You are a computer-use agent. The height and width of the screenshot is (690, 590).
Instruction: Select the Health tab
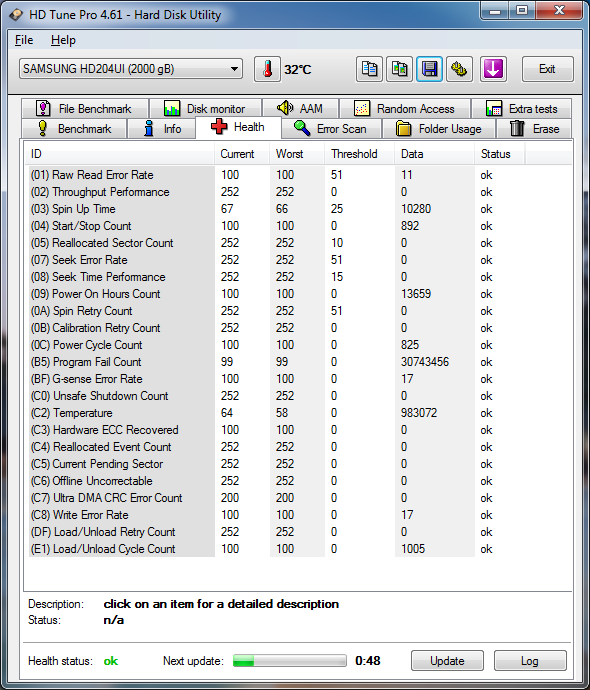(238, 127)
